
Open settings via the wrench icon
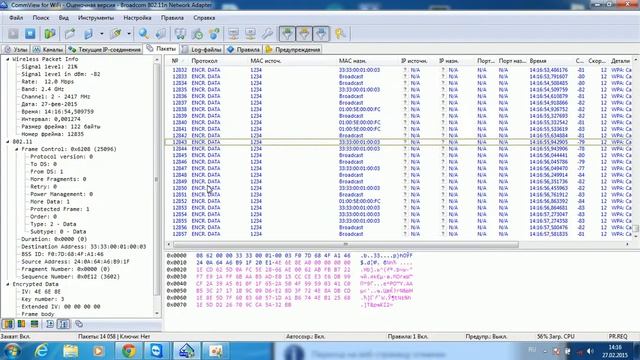point(267,34)
